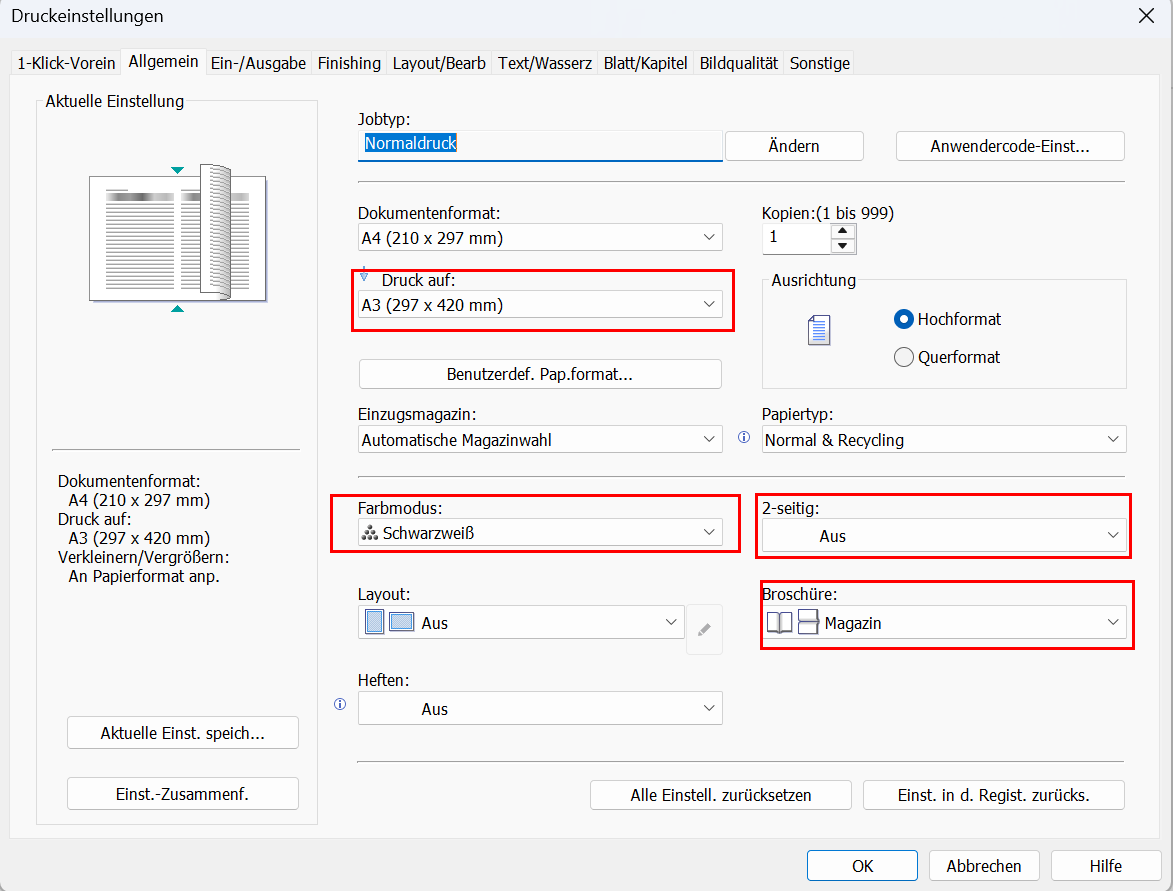Close the Druckeinstellungen dialog
Screen dimensions: 1173x891
pyautogui.click(x=1146, y=16)
